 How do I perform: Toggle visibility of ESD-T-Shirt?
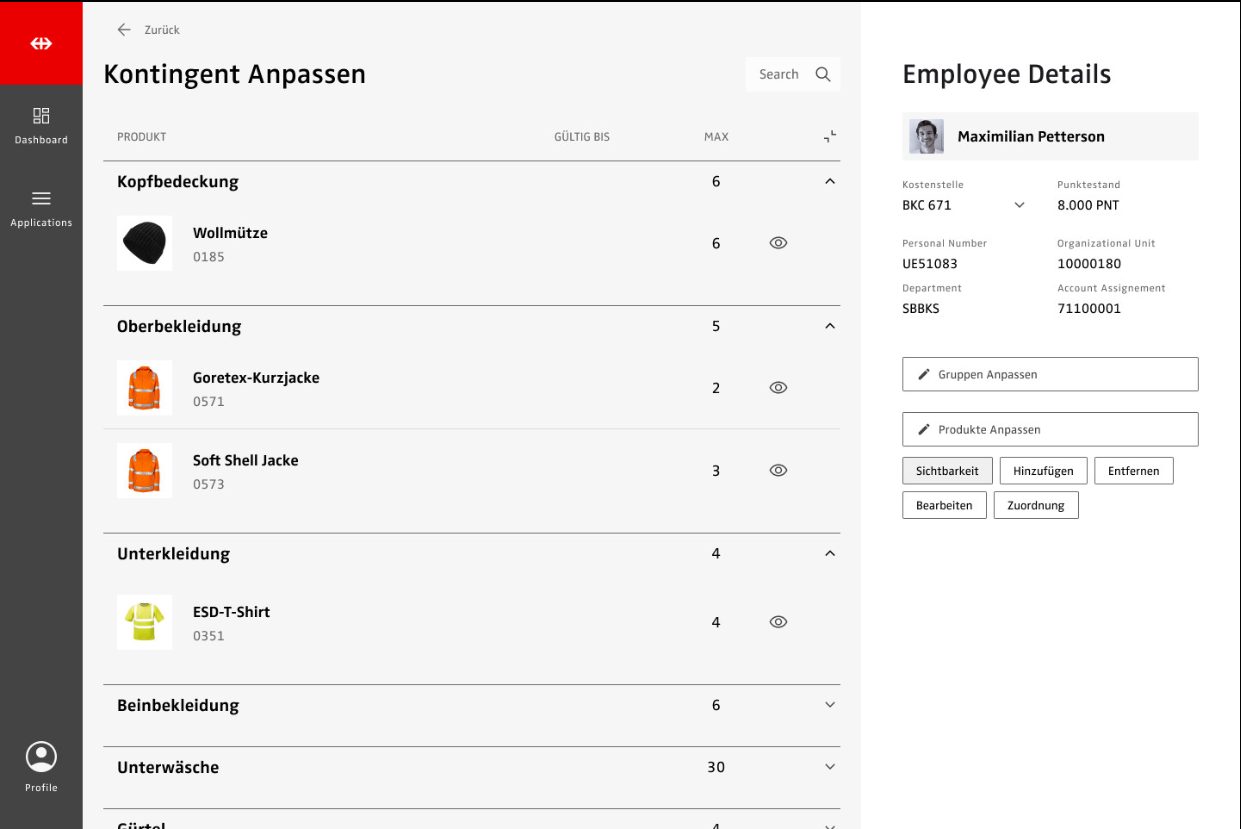(x=778, y=622)
